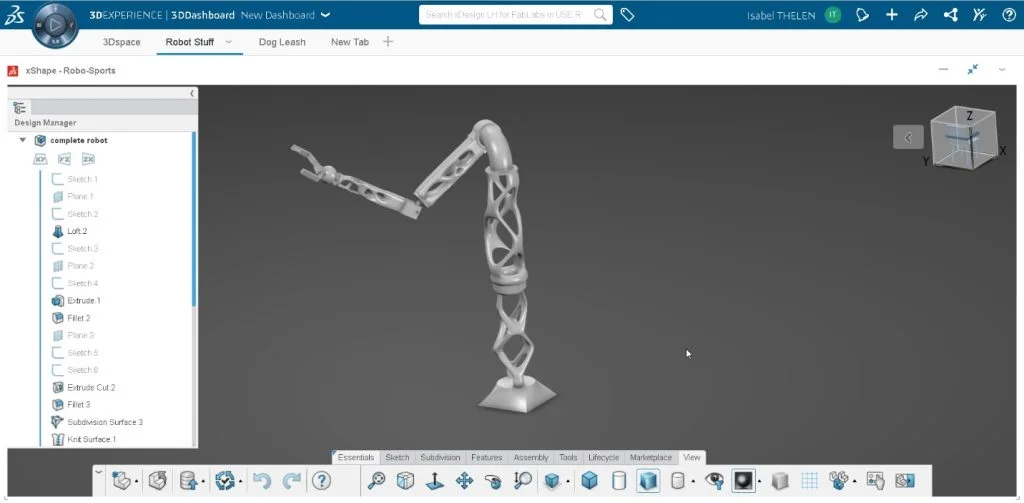
Task: Switch to the Subdivision toolbar tab
Action: pyautogui.click(x=440, y=457)
